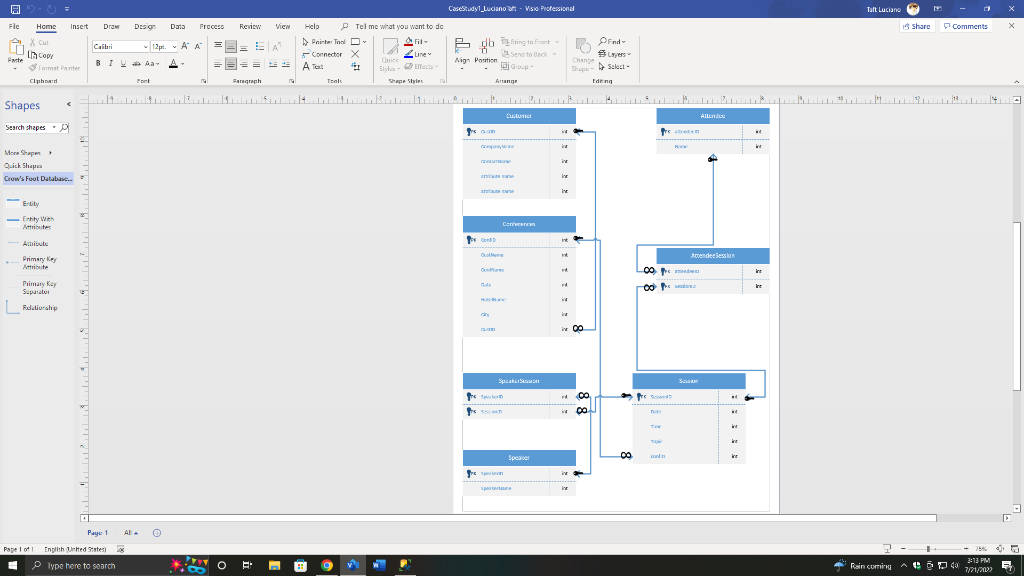Toggle macro recording icon in status bar
This screenshot has height=576, width=1024.
(120, 549)
